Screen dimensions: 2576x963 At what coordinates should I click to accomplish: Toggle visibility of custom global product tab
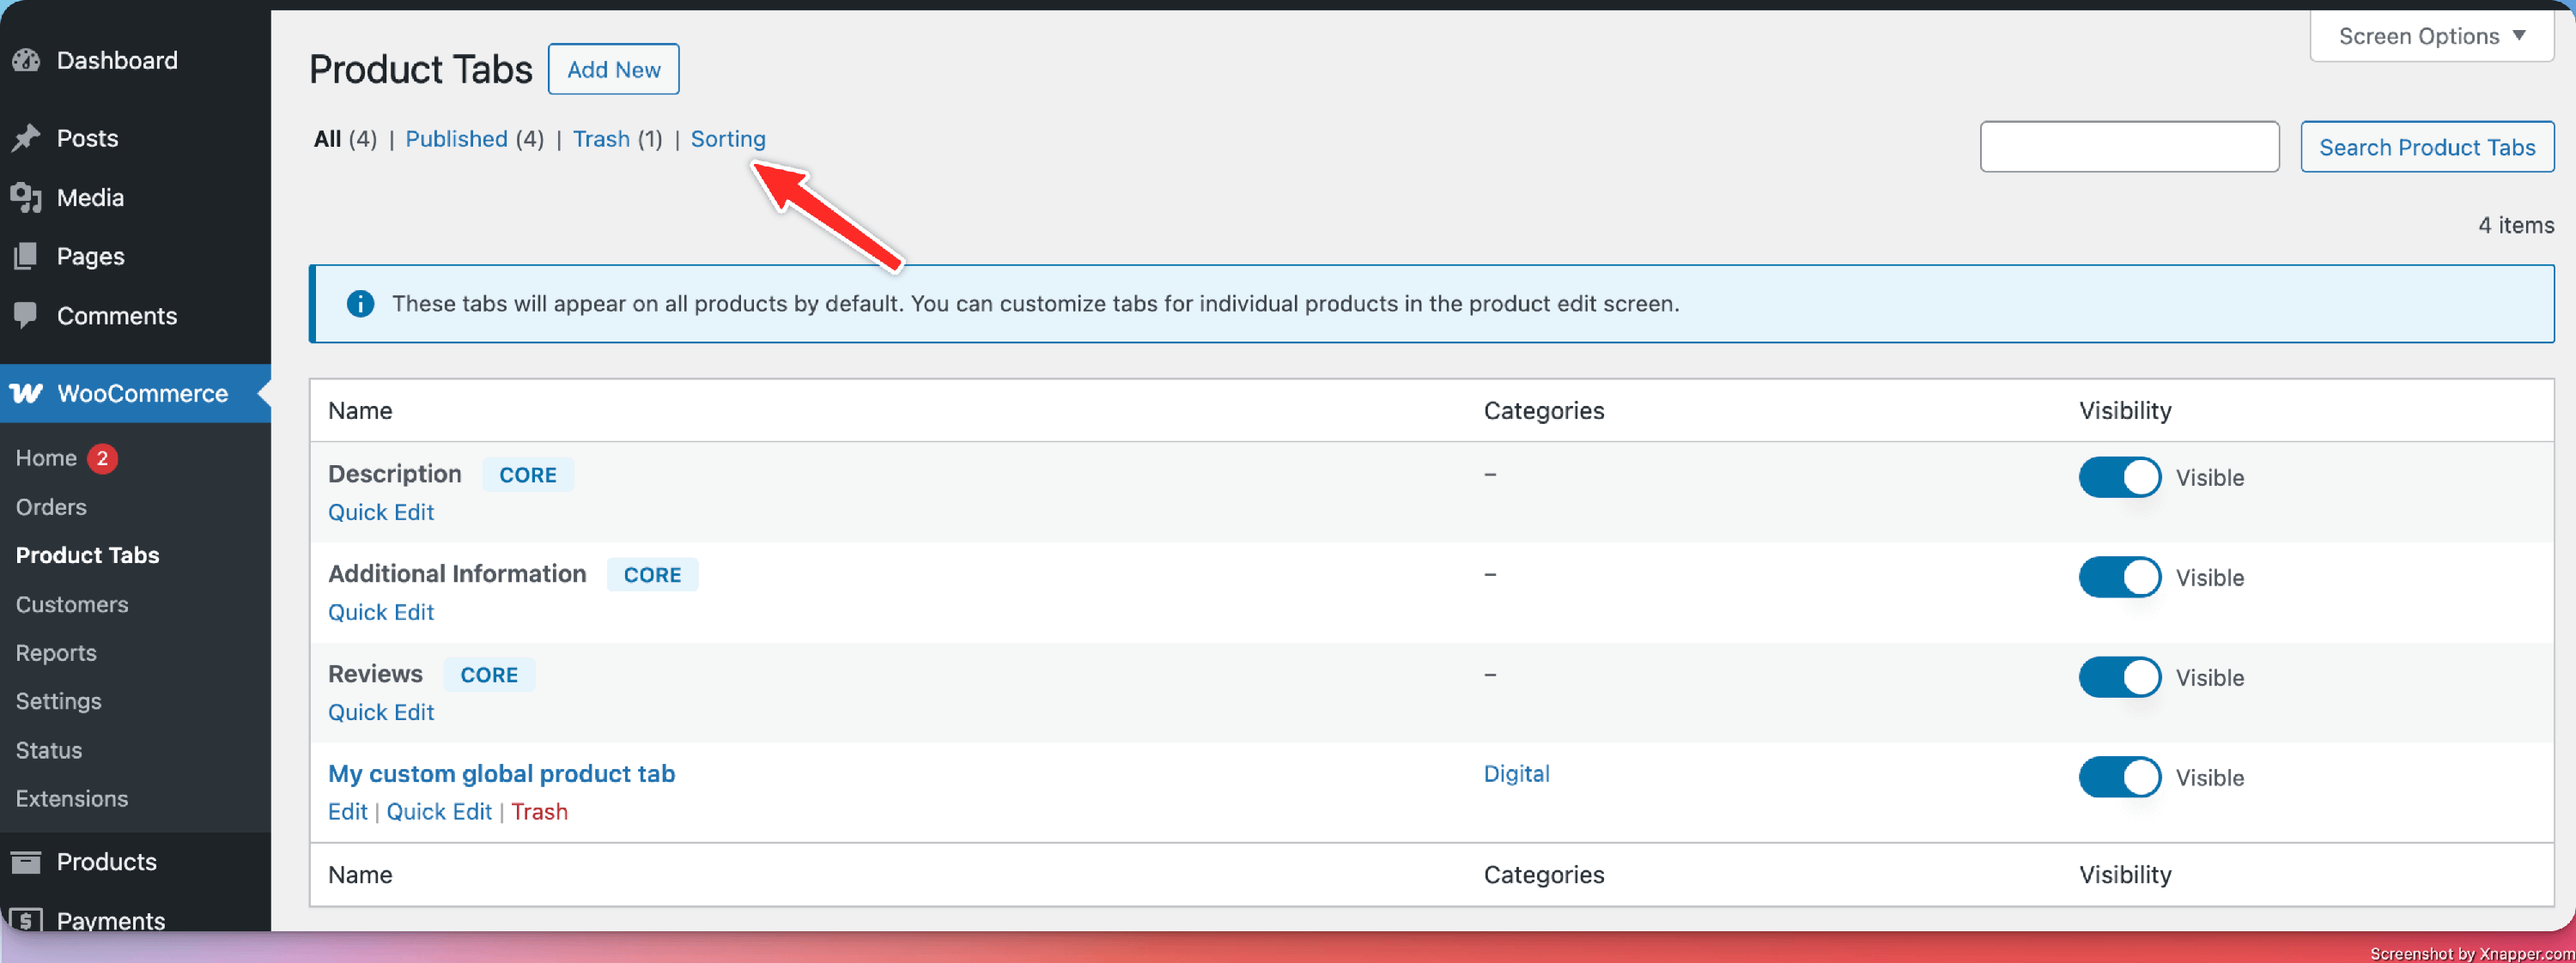pos(2119,777)
